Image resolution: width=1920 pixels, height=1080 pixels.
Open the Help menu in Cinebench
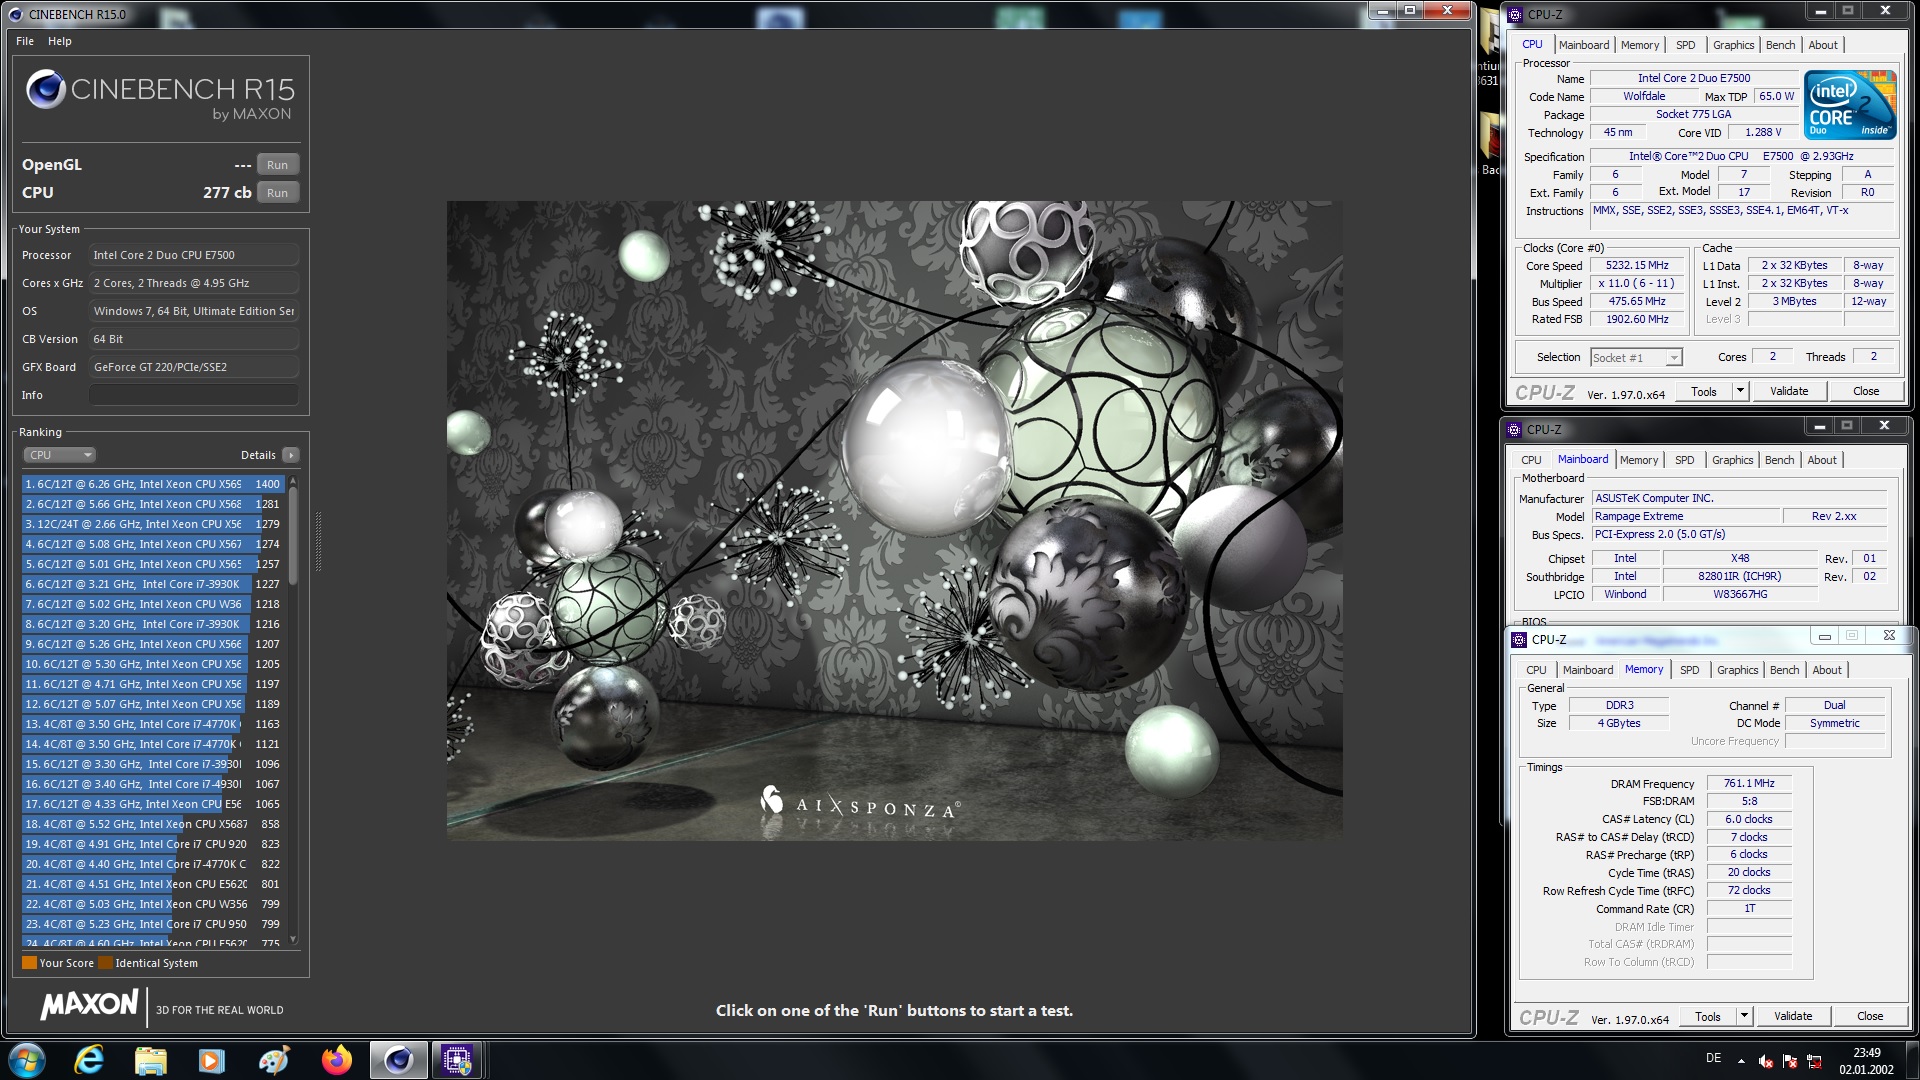click(60, 41)
